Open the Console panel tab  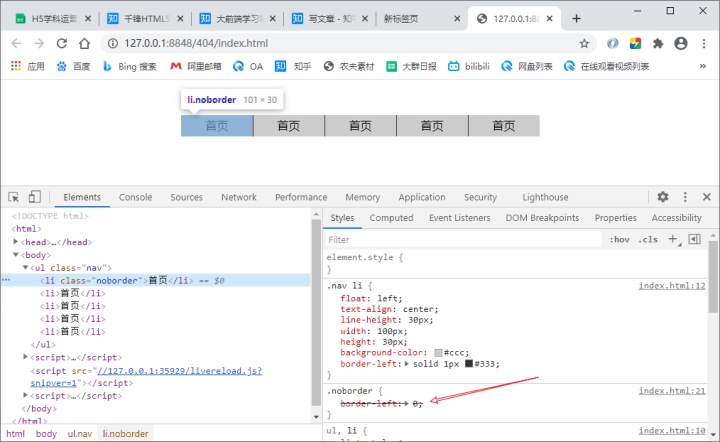click(x=135, y=197)
